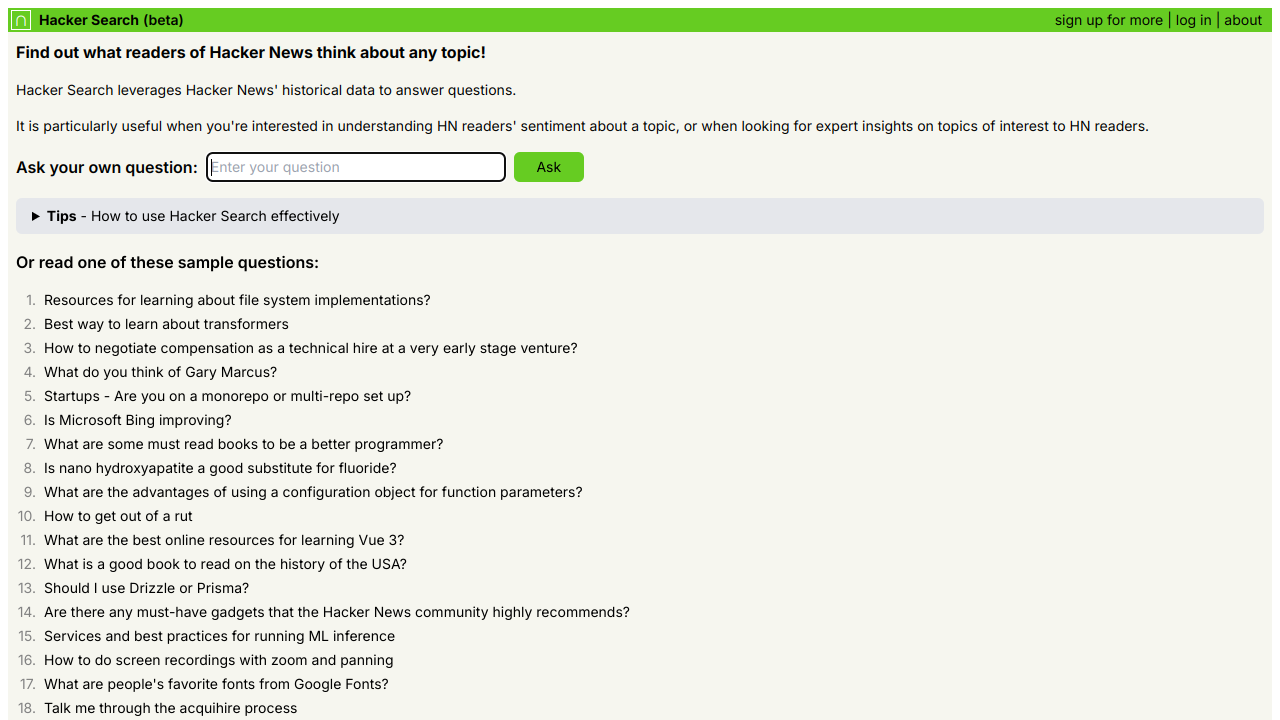
Task: Open Should I use Drizzle or Prisma?
Action: point(146,588)
